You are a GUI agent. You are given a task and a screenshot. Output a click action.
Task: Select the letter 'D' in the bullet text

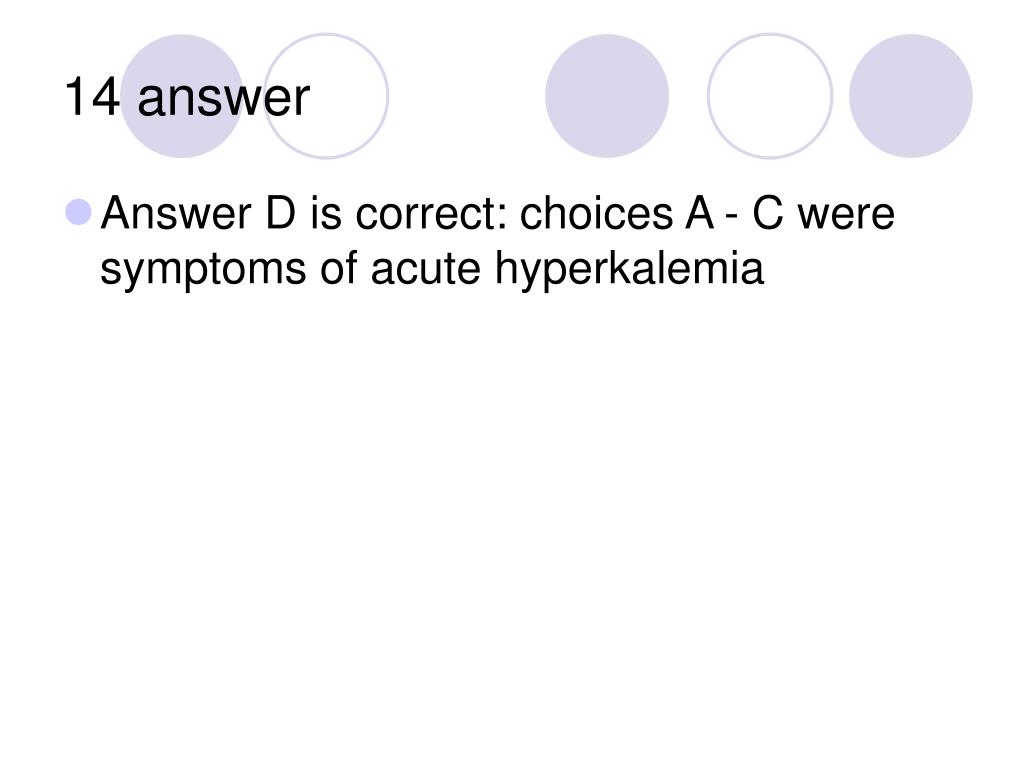(x=281, y=213)
